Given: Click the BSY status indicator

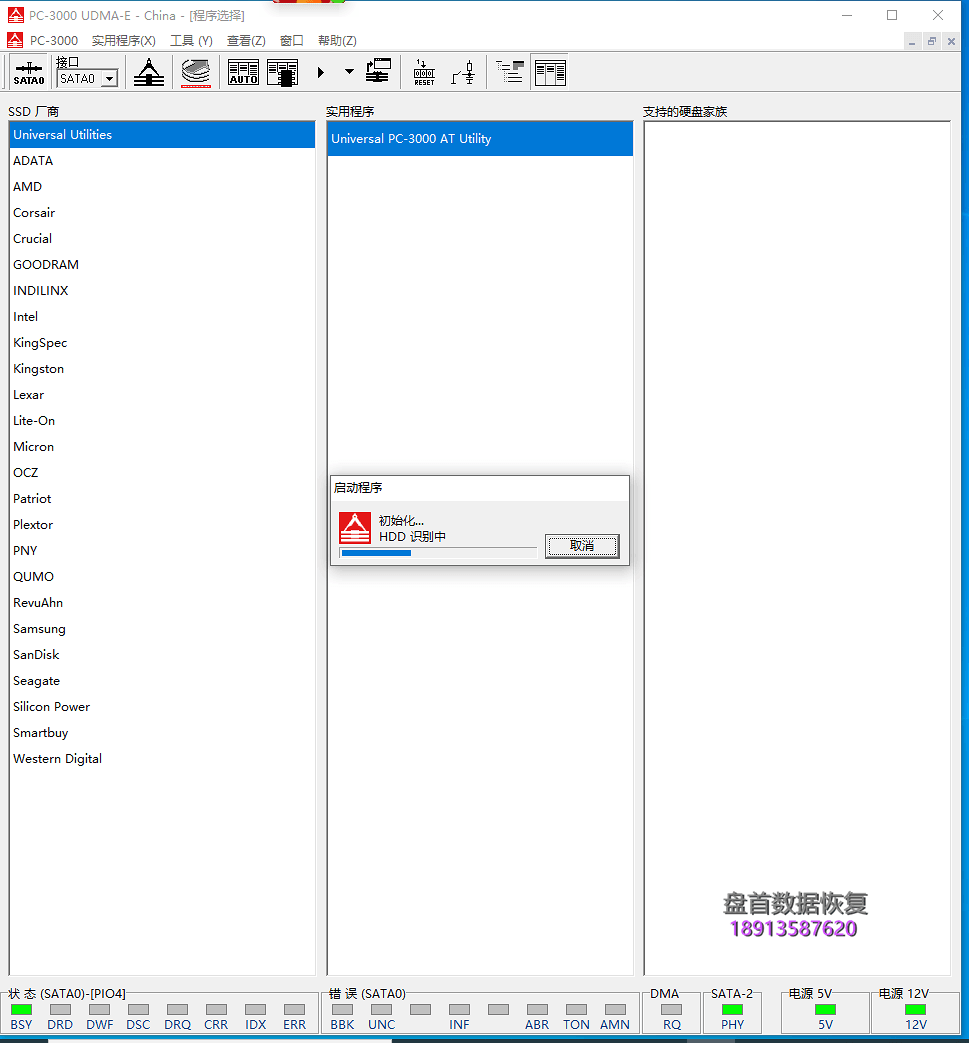Looking at the screenshot, I should pos(21,1010).
